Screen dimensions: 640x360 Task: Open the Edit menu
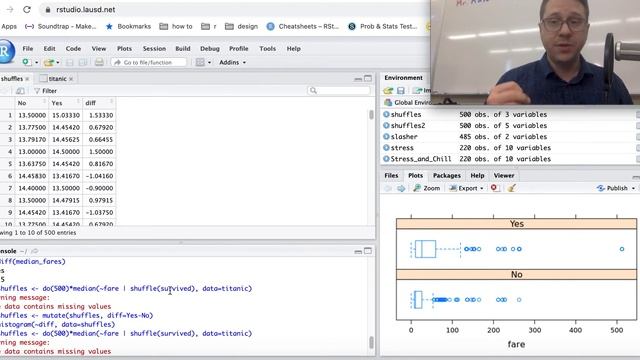(49, 49)
